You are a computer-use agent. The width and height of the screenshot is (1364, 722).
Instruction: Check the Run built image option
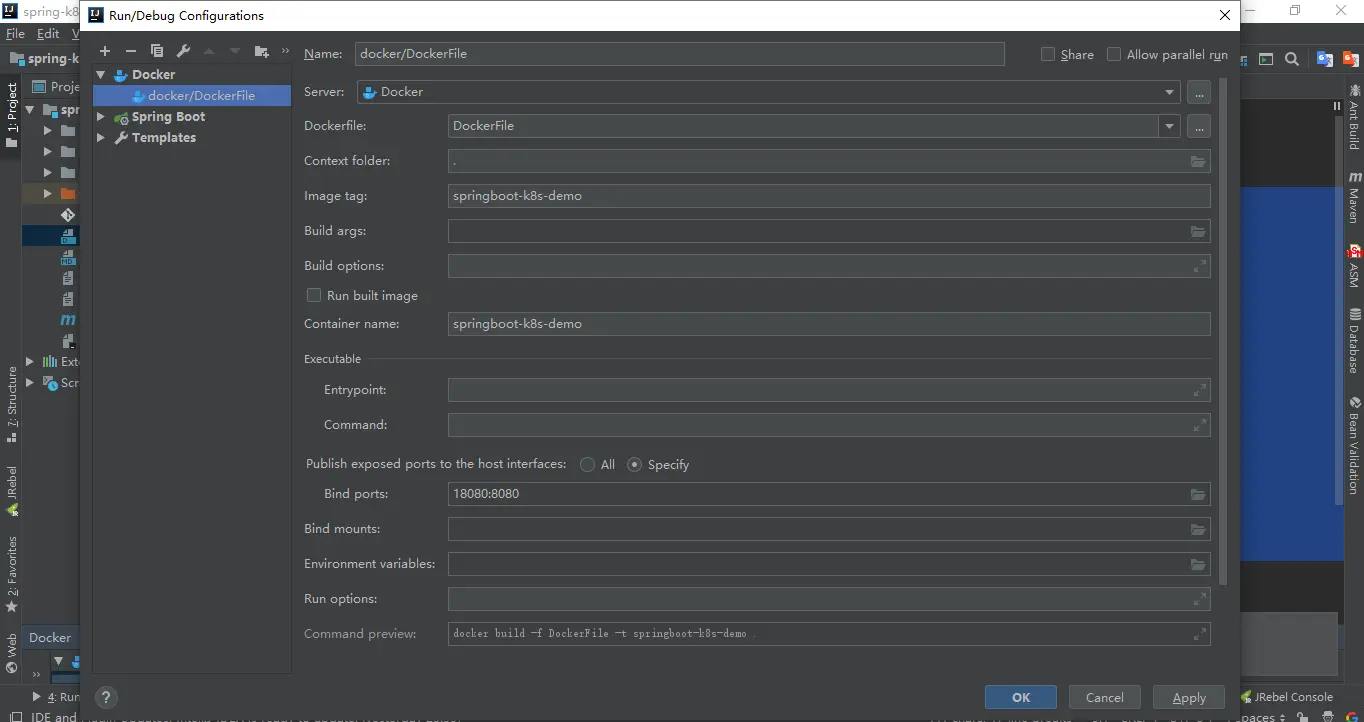coord(314,295)
